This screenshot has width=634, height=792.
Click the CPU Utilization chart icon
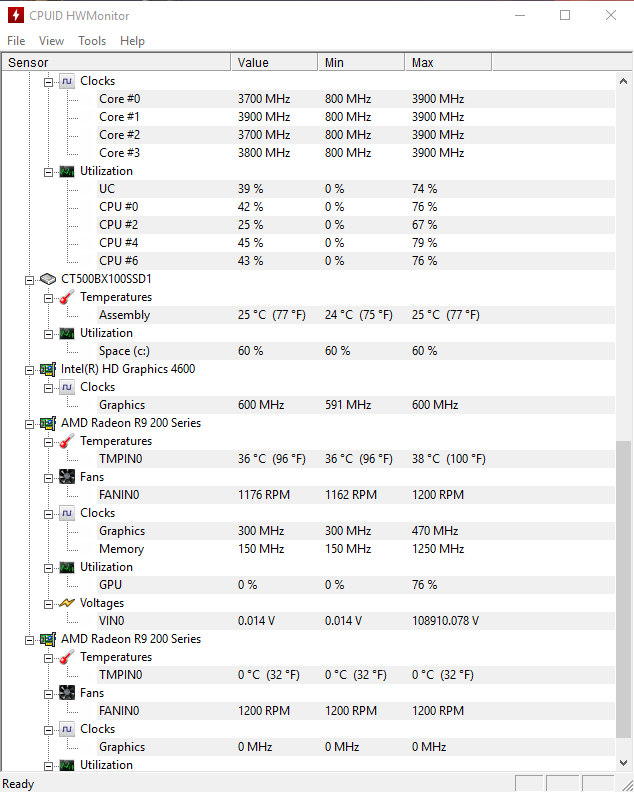pos(67,171)
